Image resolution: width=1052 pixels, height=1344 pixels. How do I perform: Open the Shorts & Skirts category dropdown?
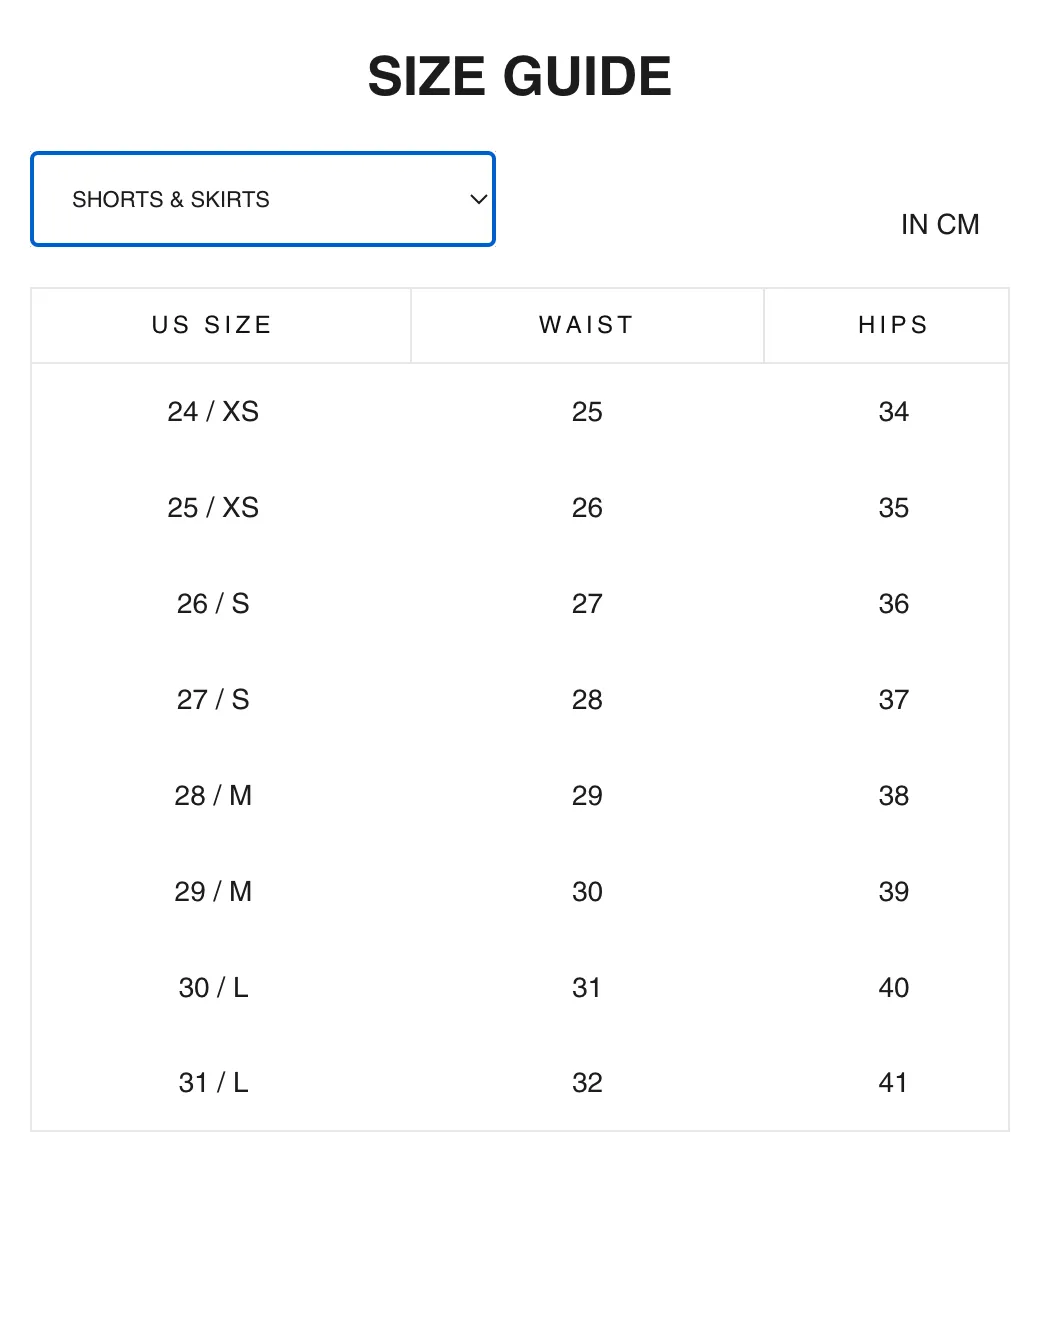coord(263,199)
